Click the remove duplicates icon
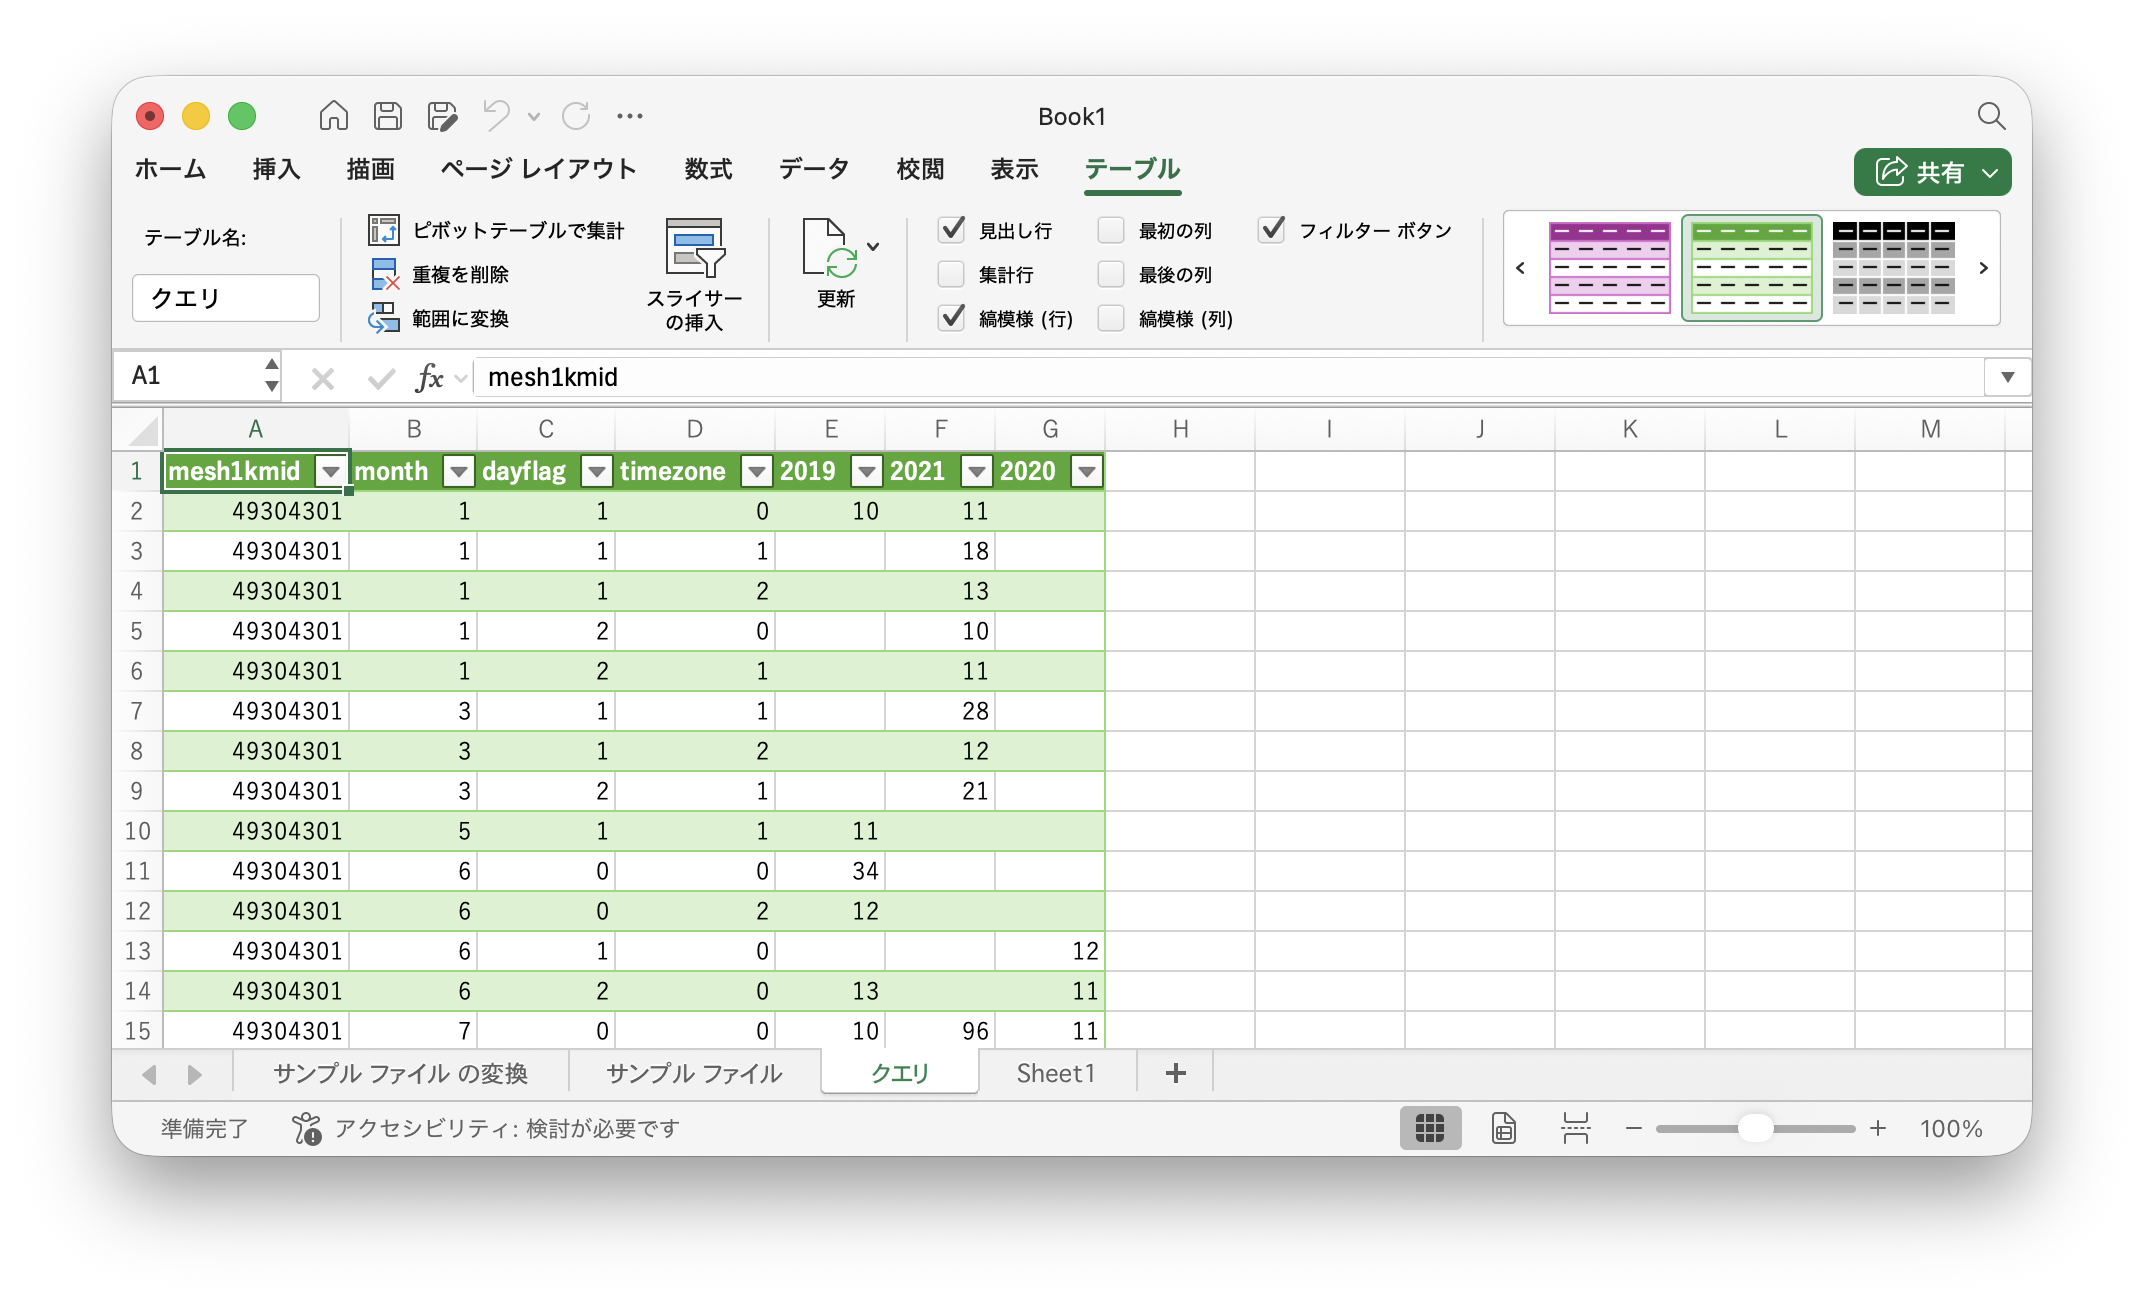 pos(384,274)
